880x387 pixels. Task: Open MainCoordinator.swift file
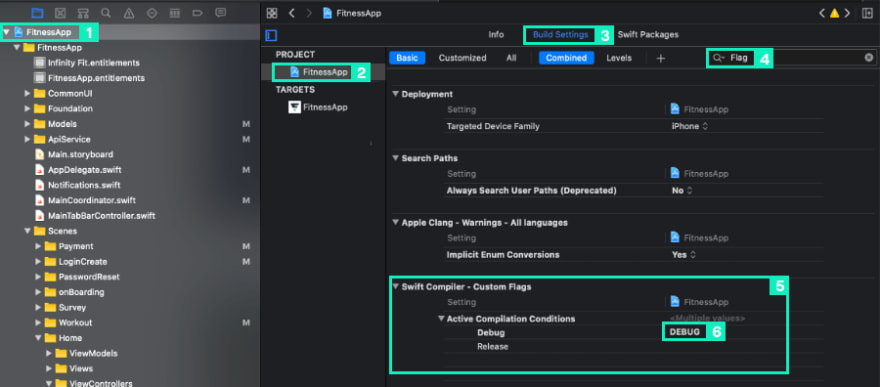[x=91, y=200]
